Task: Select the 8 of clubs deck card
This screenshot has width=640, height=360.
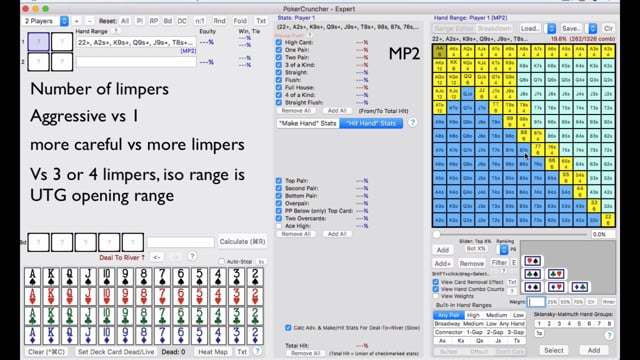Action: (x=144, y=316)
